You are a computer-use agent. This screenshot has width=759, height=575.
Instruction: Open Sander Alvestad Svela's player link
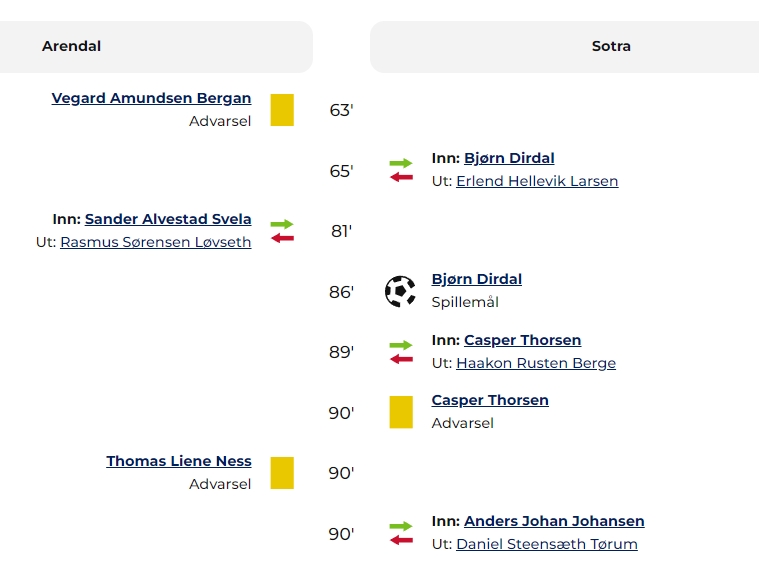[168, 219]
